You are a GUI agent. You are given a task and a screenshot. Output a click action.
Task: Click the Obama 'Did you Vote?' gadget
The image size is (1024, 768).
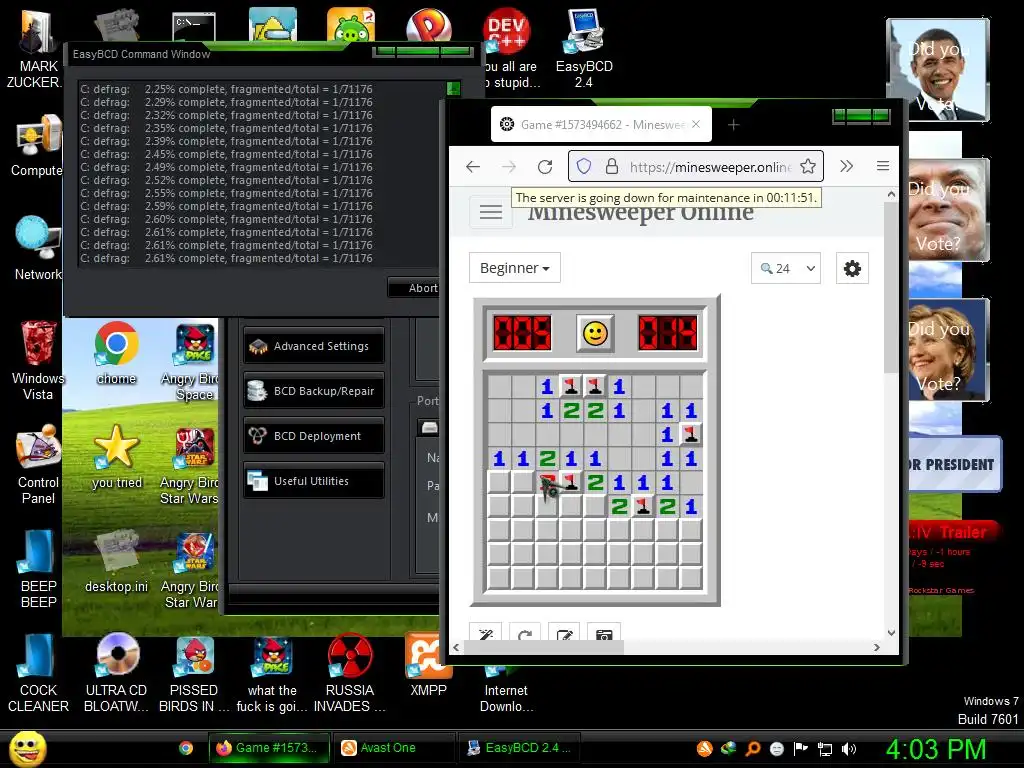[938, 70]
